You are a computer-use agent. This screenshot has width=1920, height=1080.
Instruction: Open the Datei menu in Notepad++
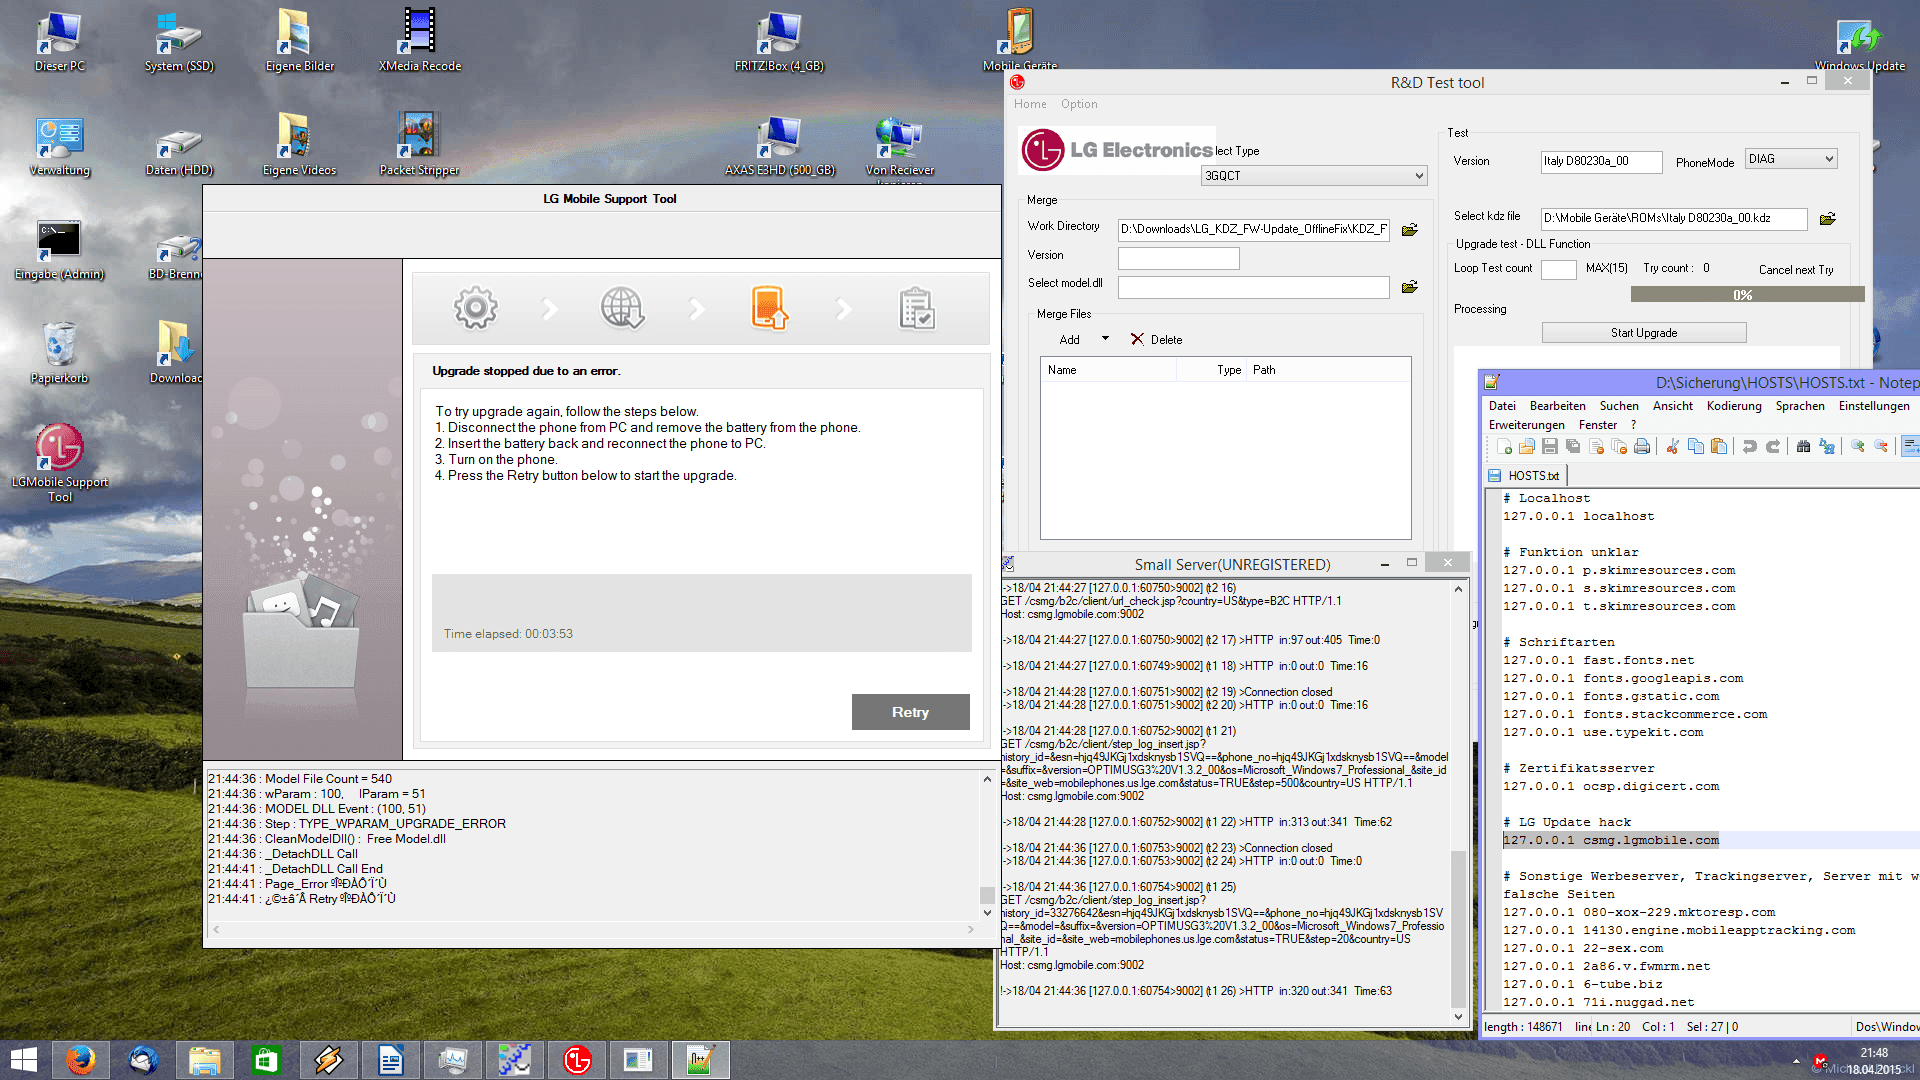click(1502, 406)
